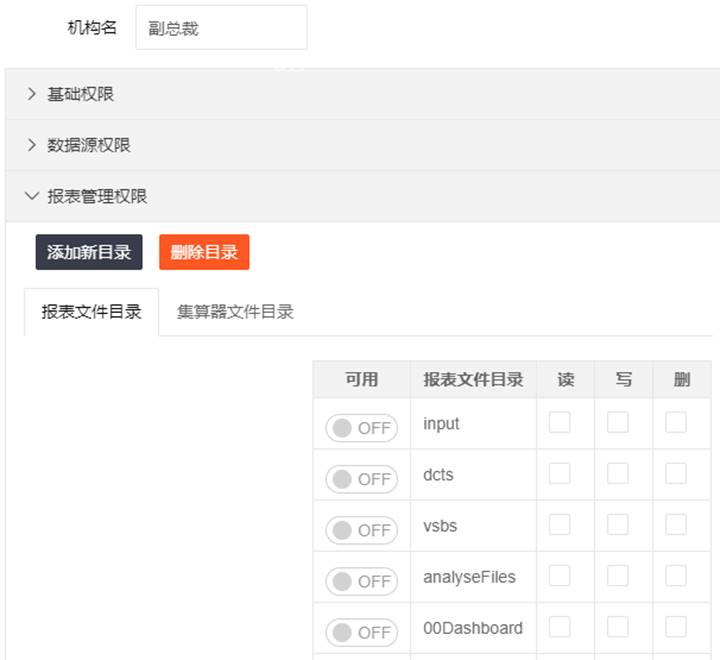Click the input directory name
The height and width of the screenshot is (660, 720).
pos(441,423)
